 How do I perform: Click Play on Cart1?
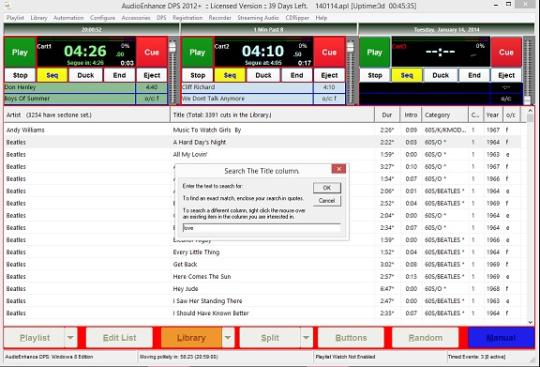(x=20, y=52)
